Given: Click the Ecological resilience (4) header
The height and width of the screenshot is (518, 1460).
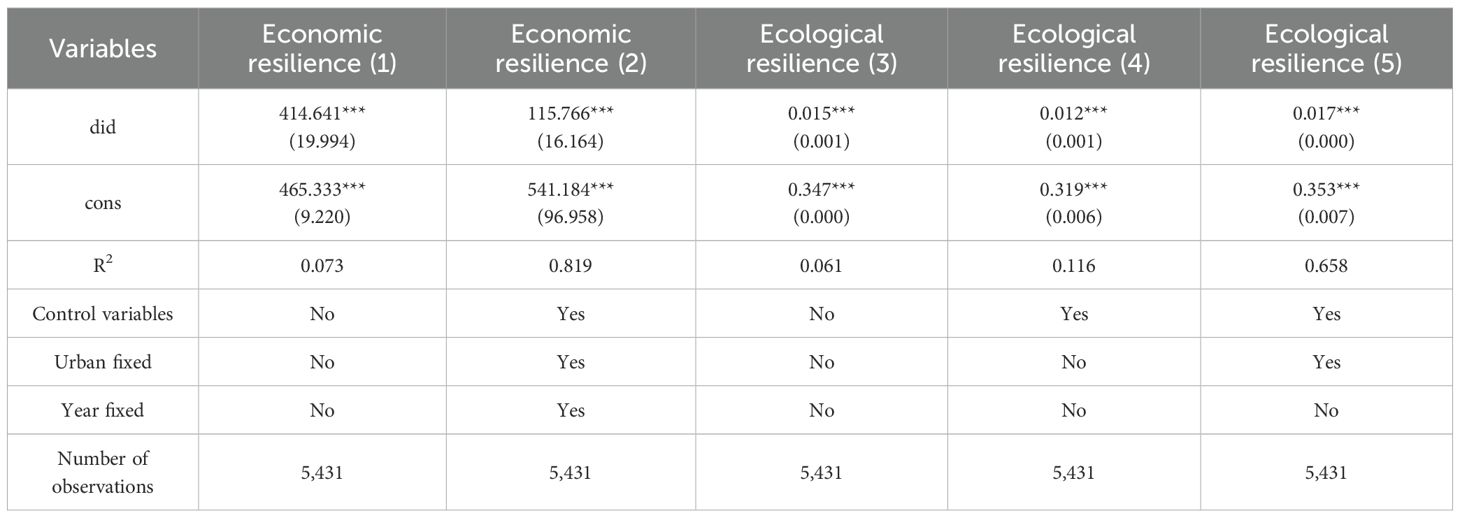Looking at the screenshot, I should coord(1074,49).
